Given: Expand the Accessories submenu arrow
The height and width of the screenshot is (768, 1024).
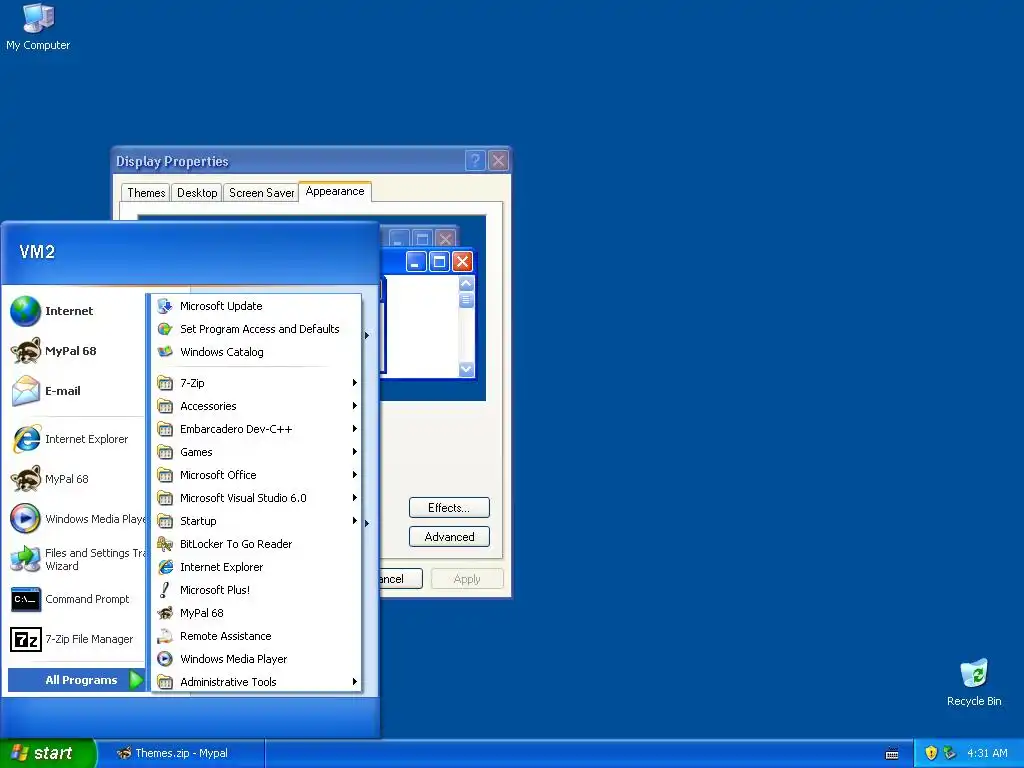Looking at the screenshot, I should (355, 406).
